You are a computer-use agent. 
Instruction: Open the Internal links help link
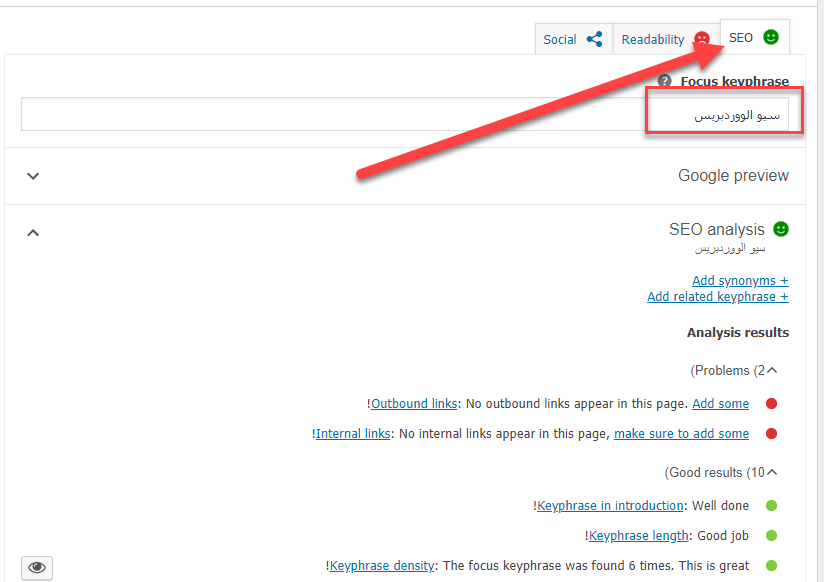pyautogui.click(x=353, y=434)
